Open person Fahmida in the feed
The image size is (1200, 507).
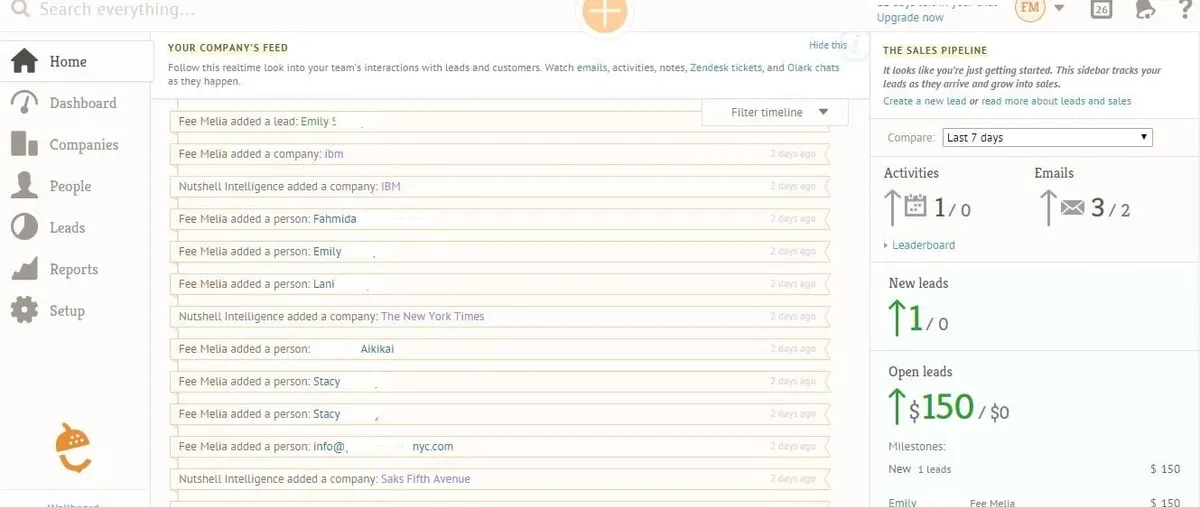pyautogui.click(x=334, y=219)
